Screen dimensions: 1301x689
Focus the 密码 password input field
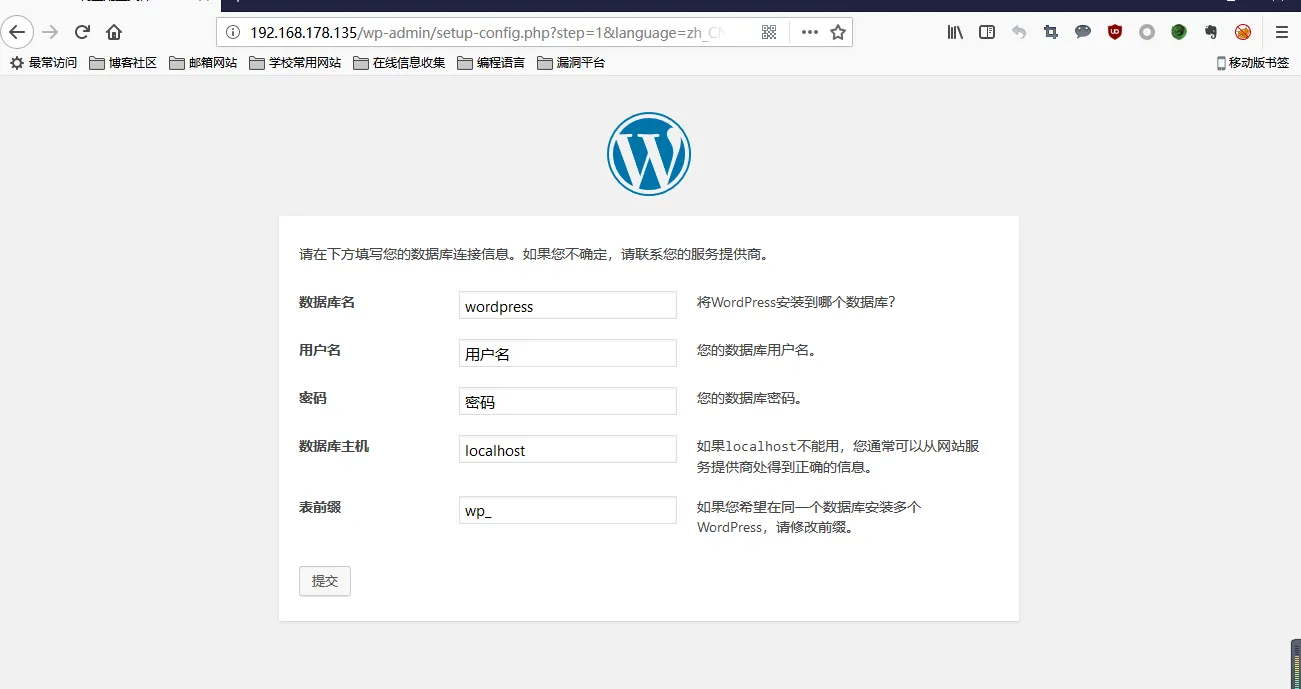coord(568,401)
